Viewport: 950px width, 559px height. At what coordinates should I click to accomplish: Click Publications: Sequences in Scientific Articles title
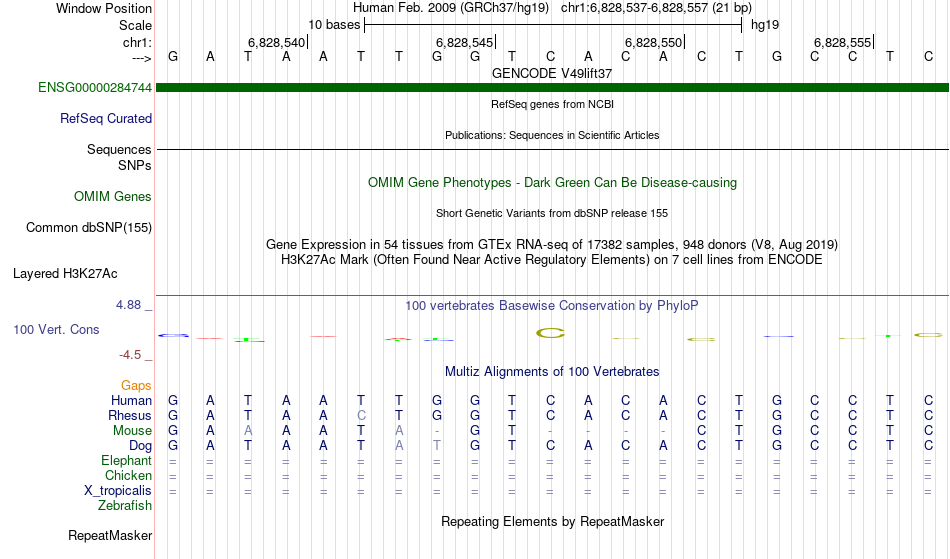(x=552, y=135)
